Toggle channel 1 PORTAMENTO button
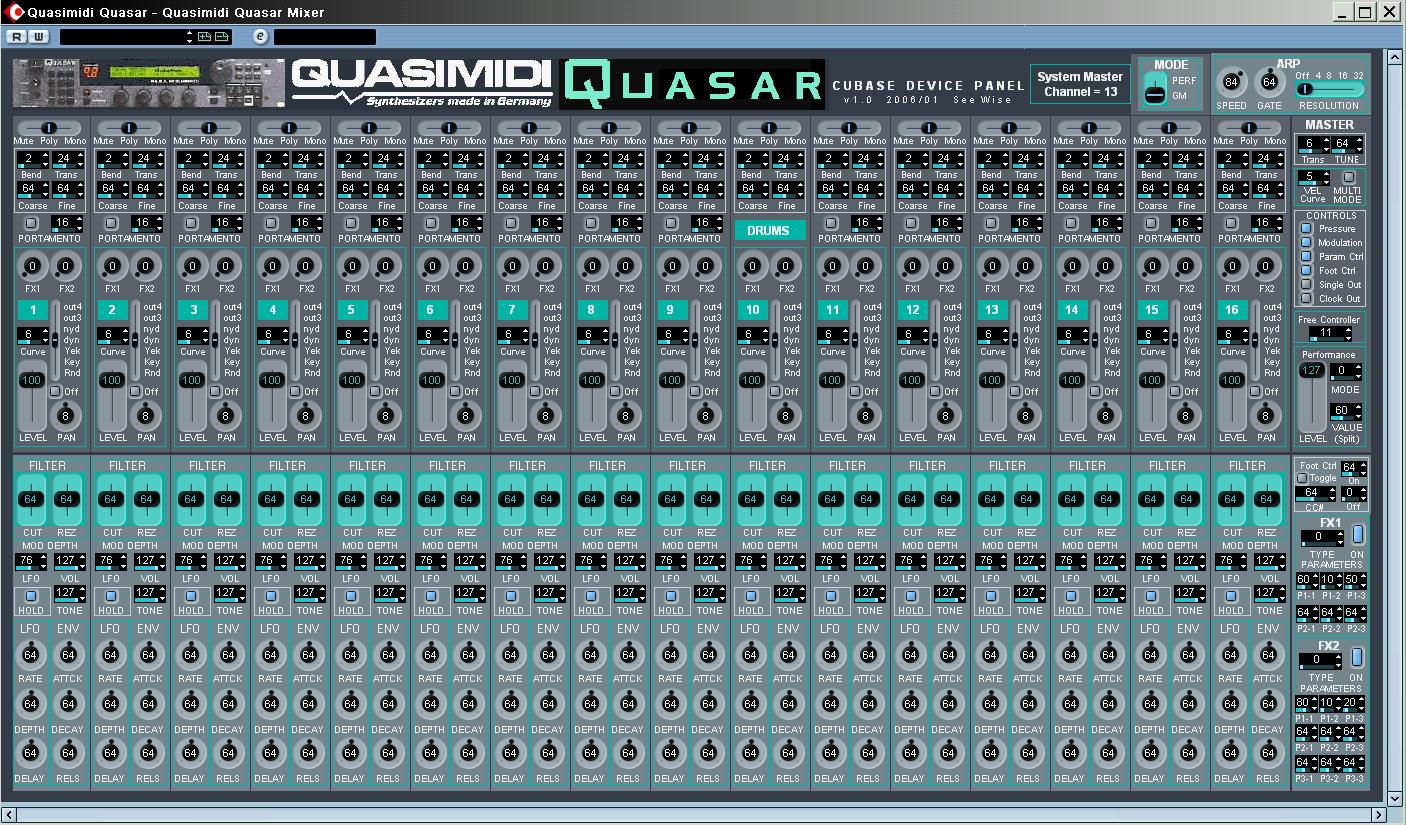This screenshot has width=1406, height=825. 31,223
